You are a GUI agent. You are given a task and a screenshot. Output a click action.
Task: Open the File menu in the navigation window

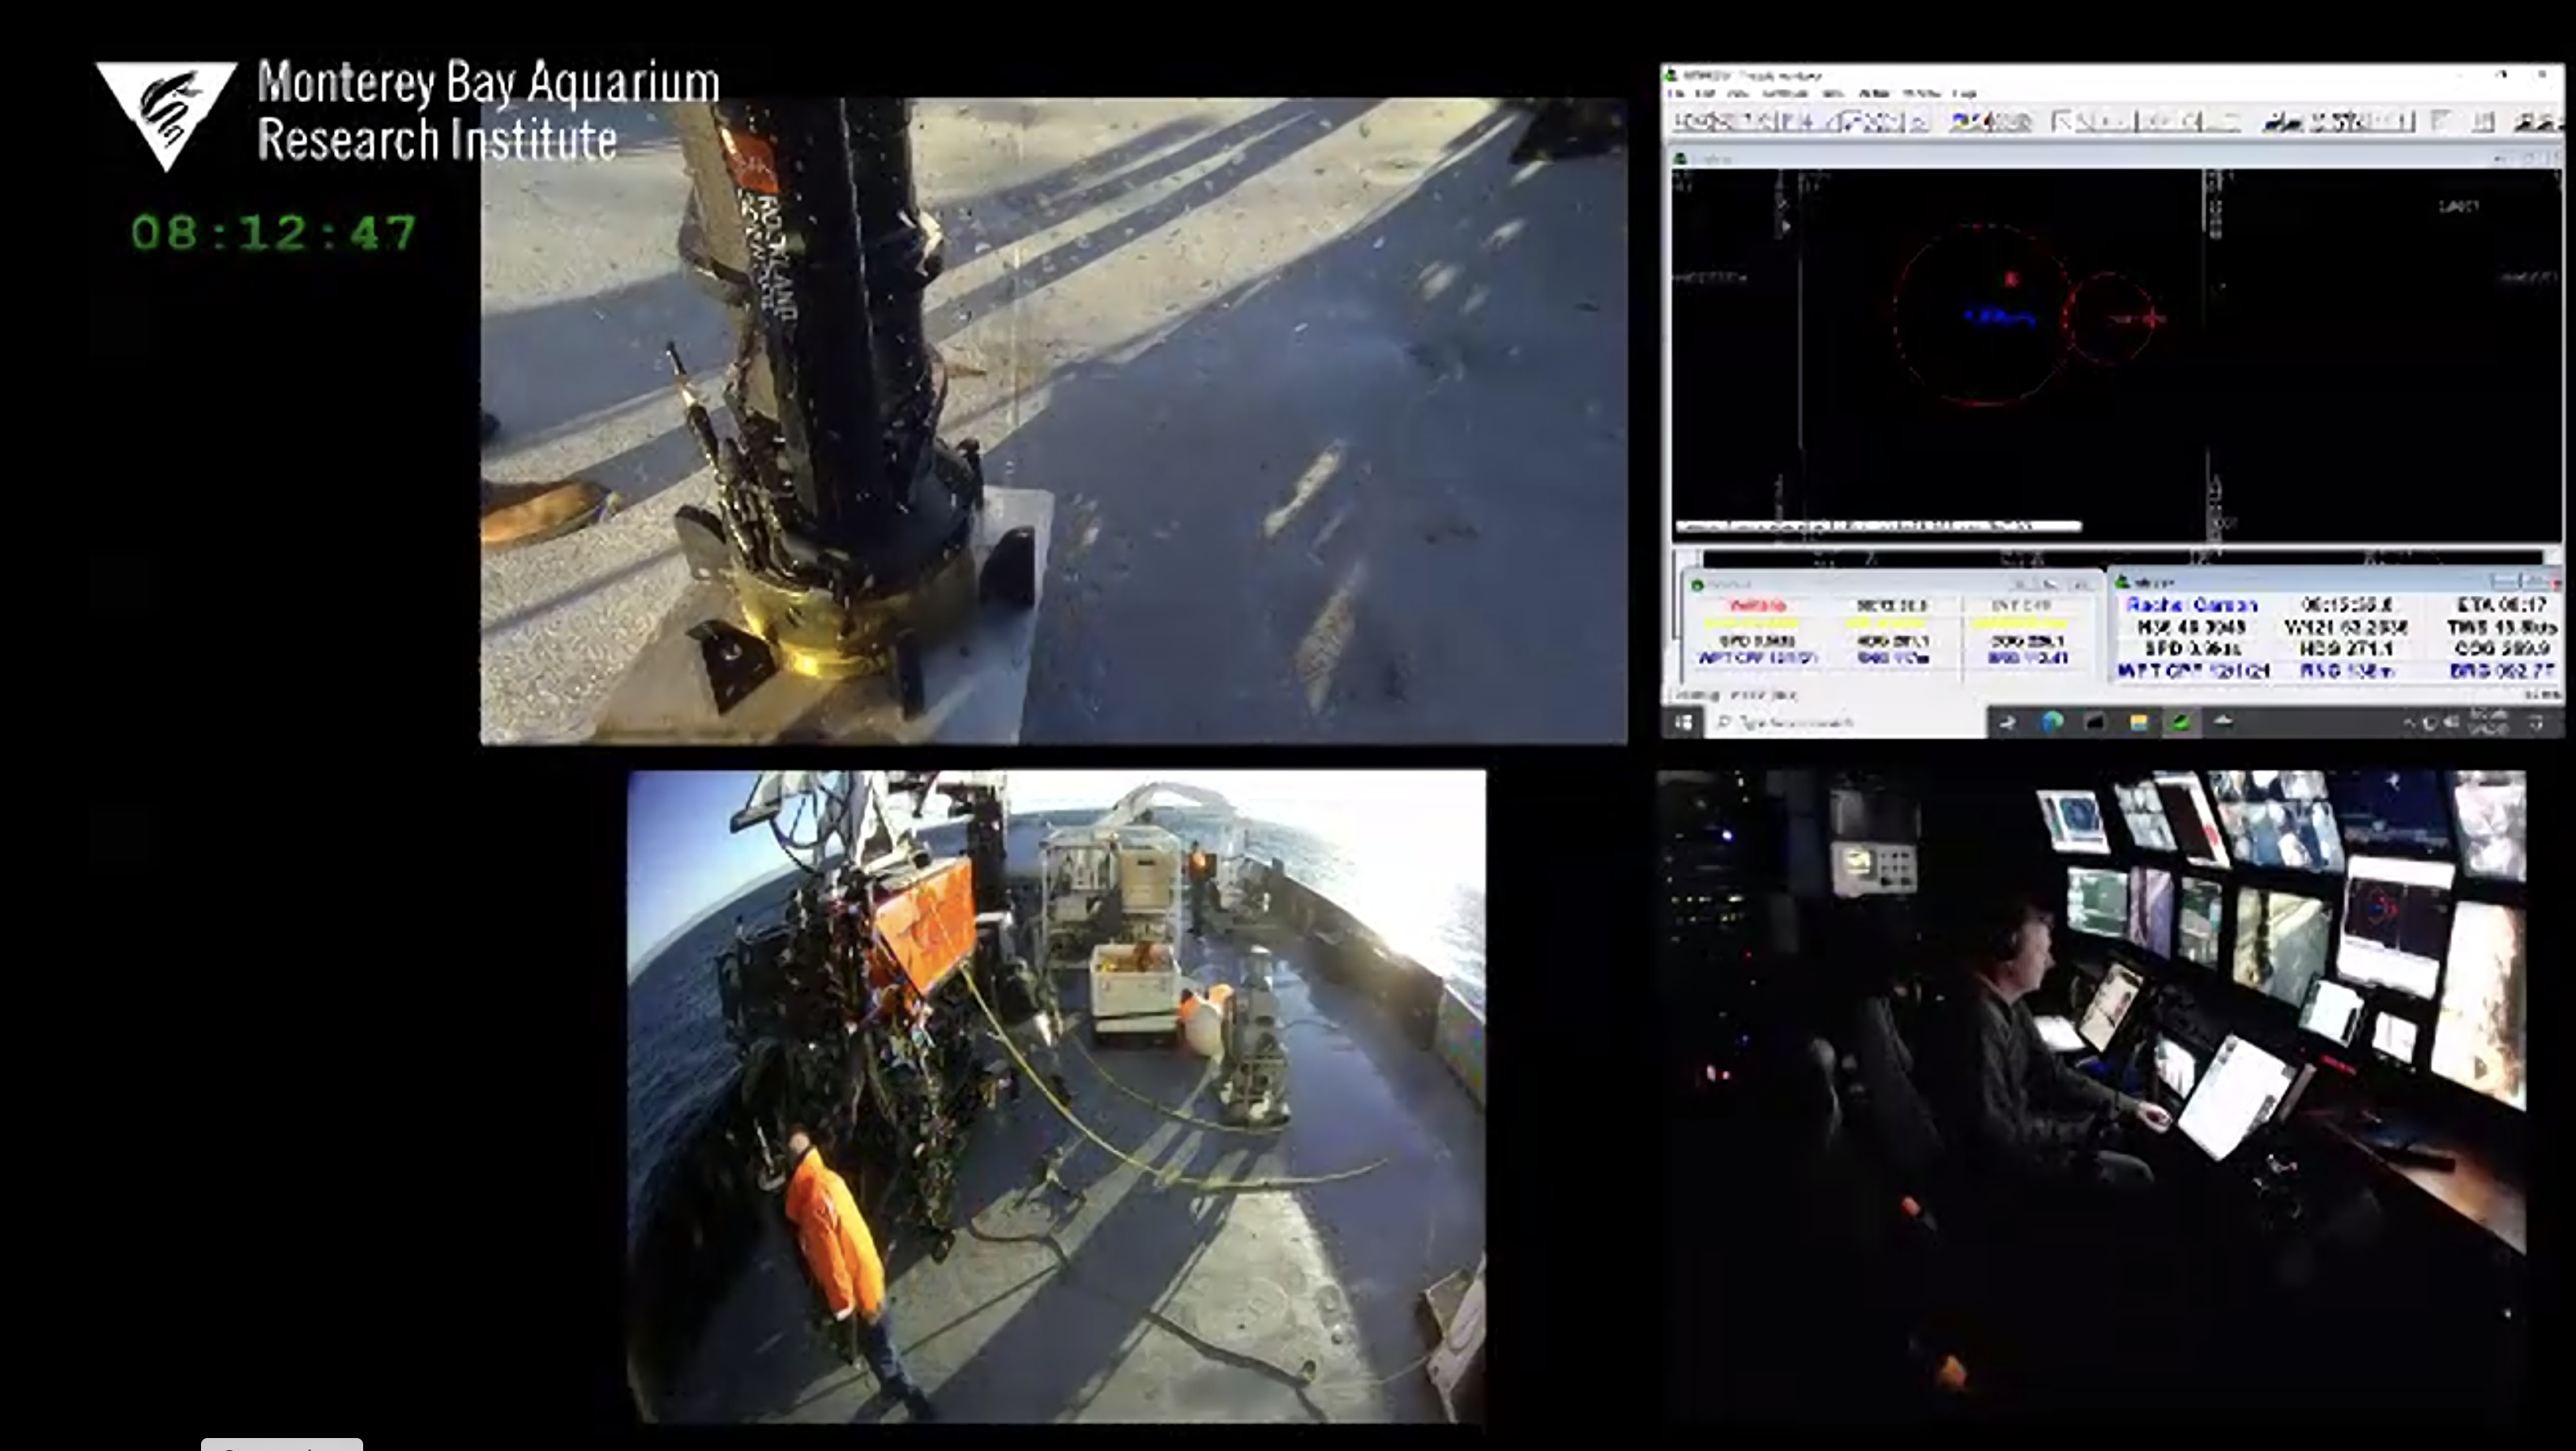1678,93
